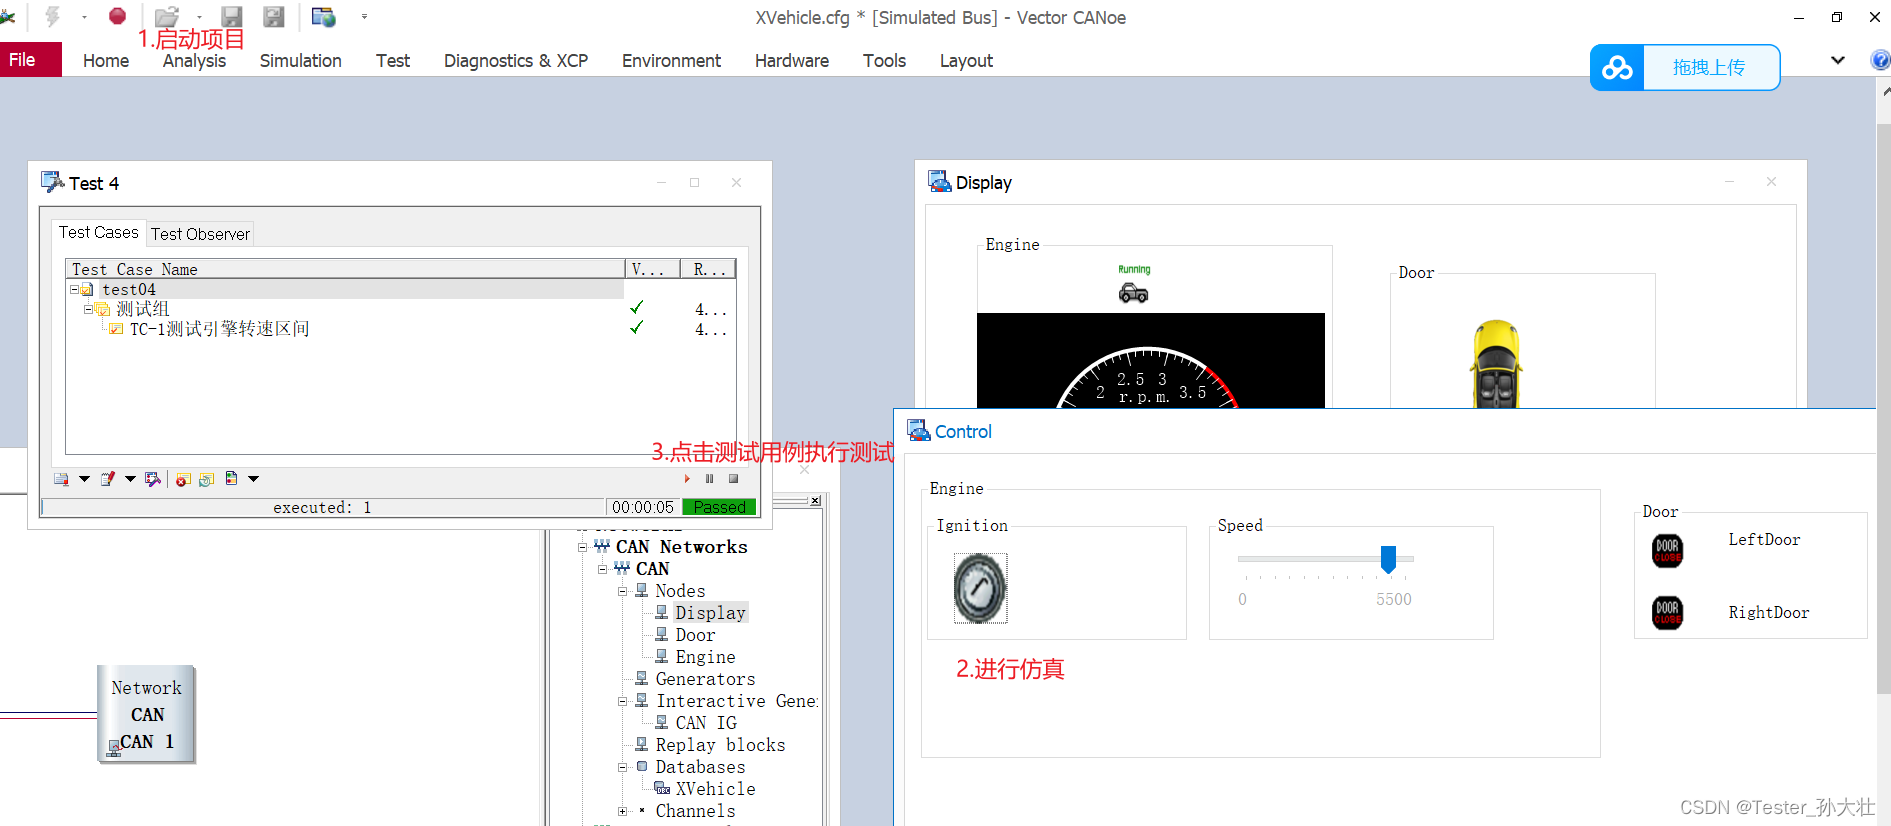
Task: Open the File menu
Action: pos(30,60)
